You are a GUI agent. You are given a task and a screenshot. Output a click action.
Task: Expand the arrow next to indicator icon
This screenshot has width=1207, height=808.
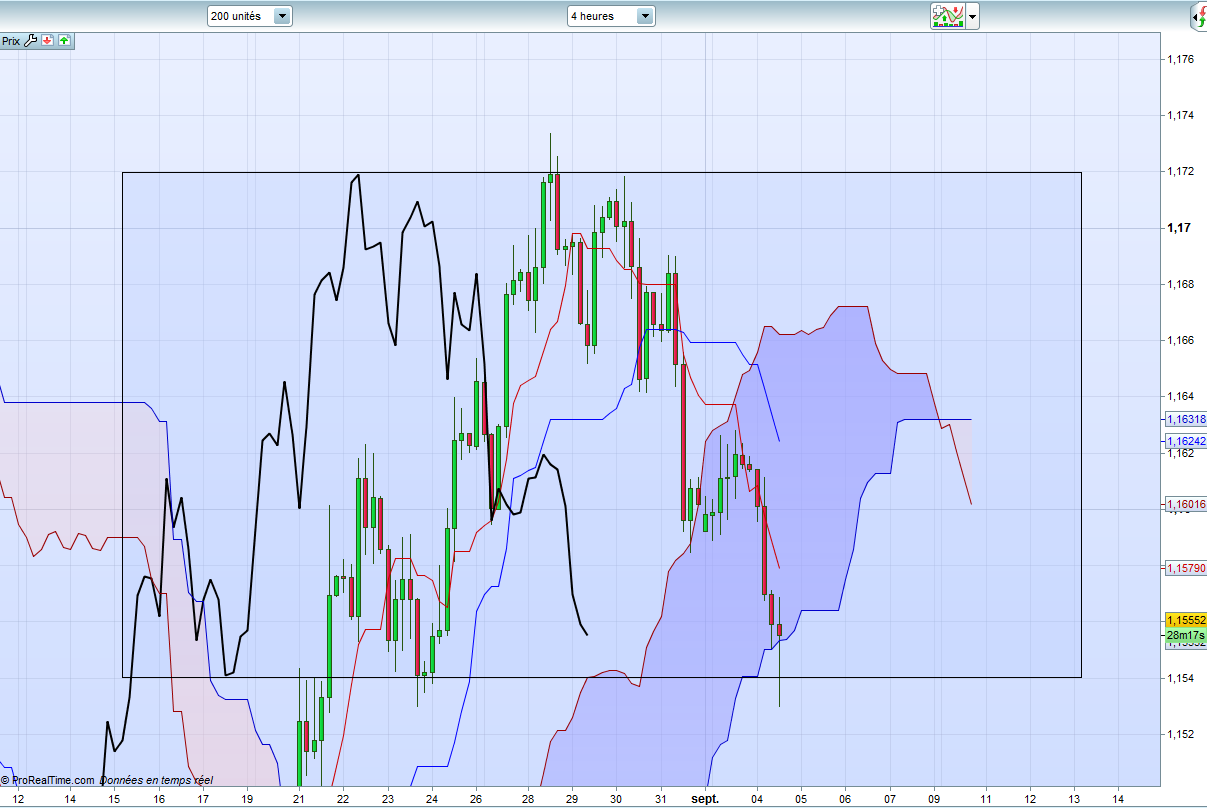[x=972, y=16]
